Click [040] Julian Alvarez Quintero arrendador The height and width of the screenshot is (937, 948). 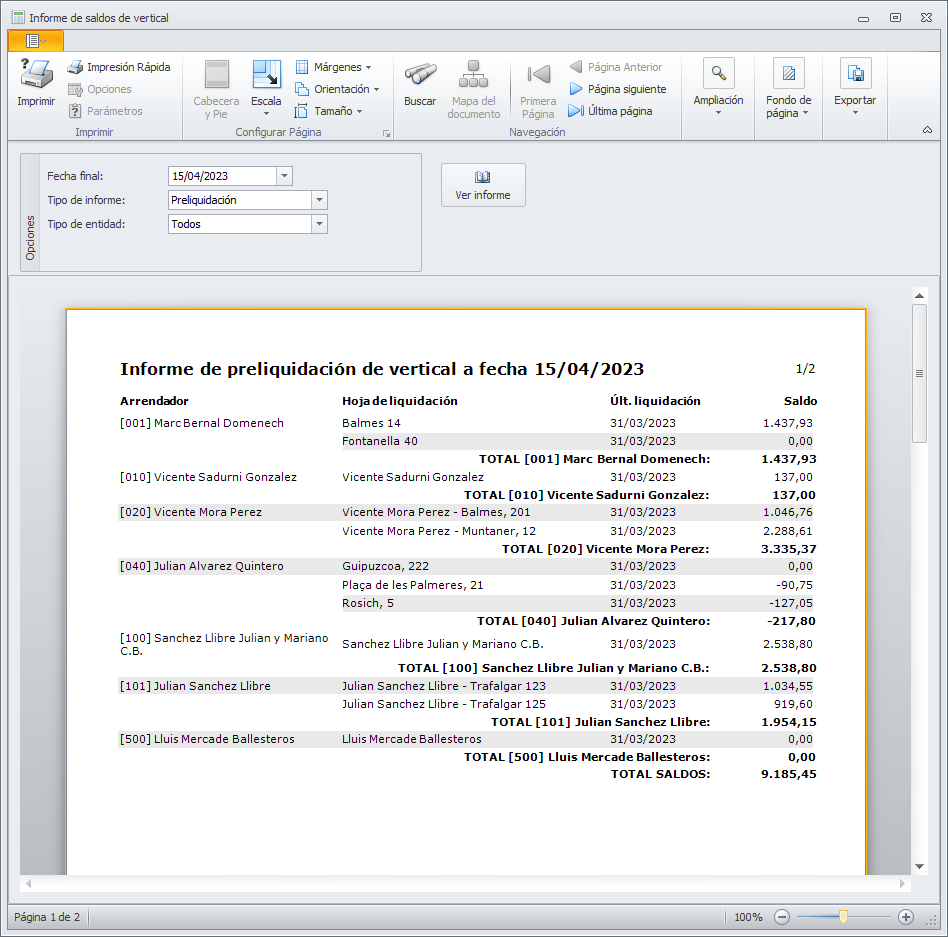(x=202, y=566)
